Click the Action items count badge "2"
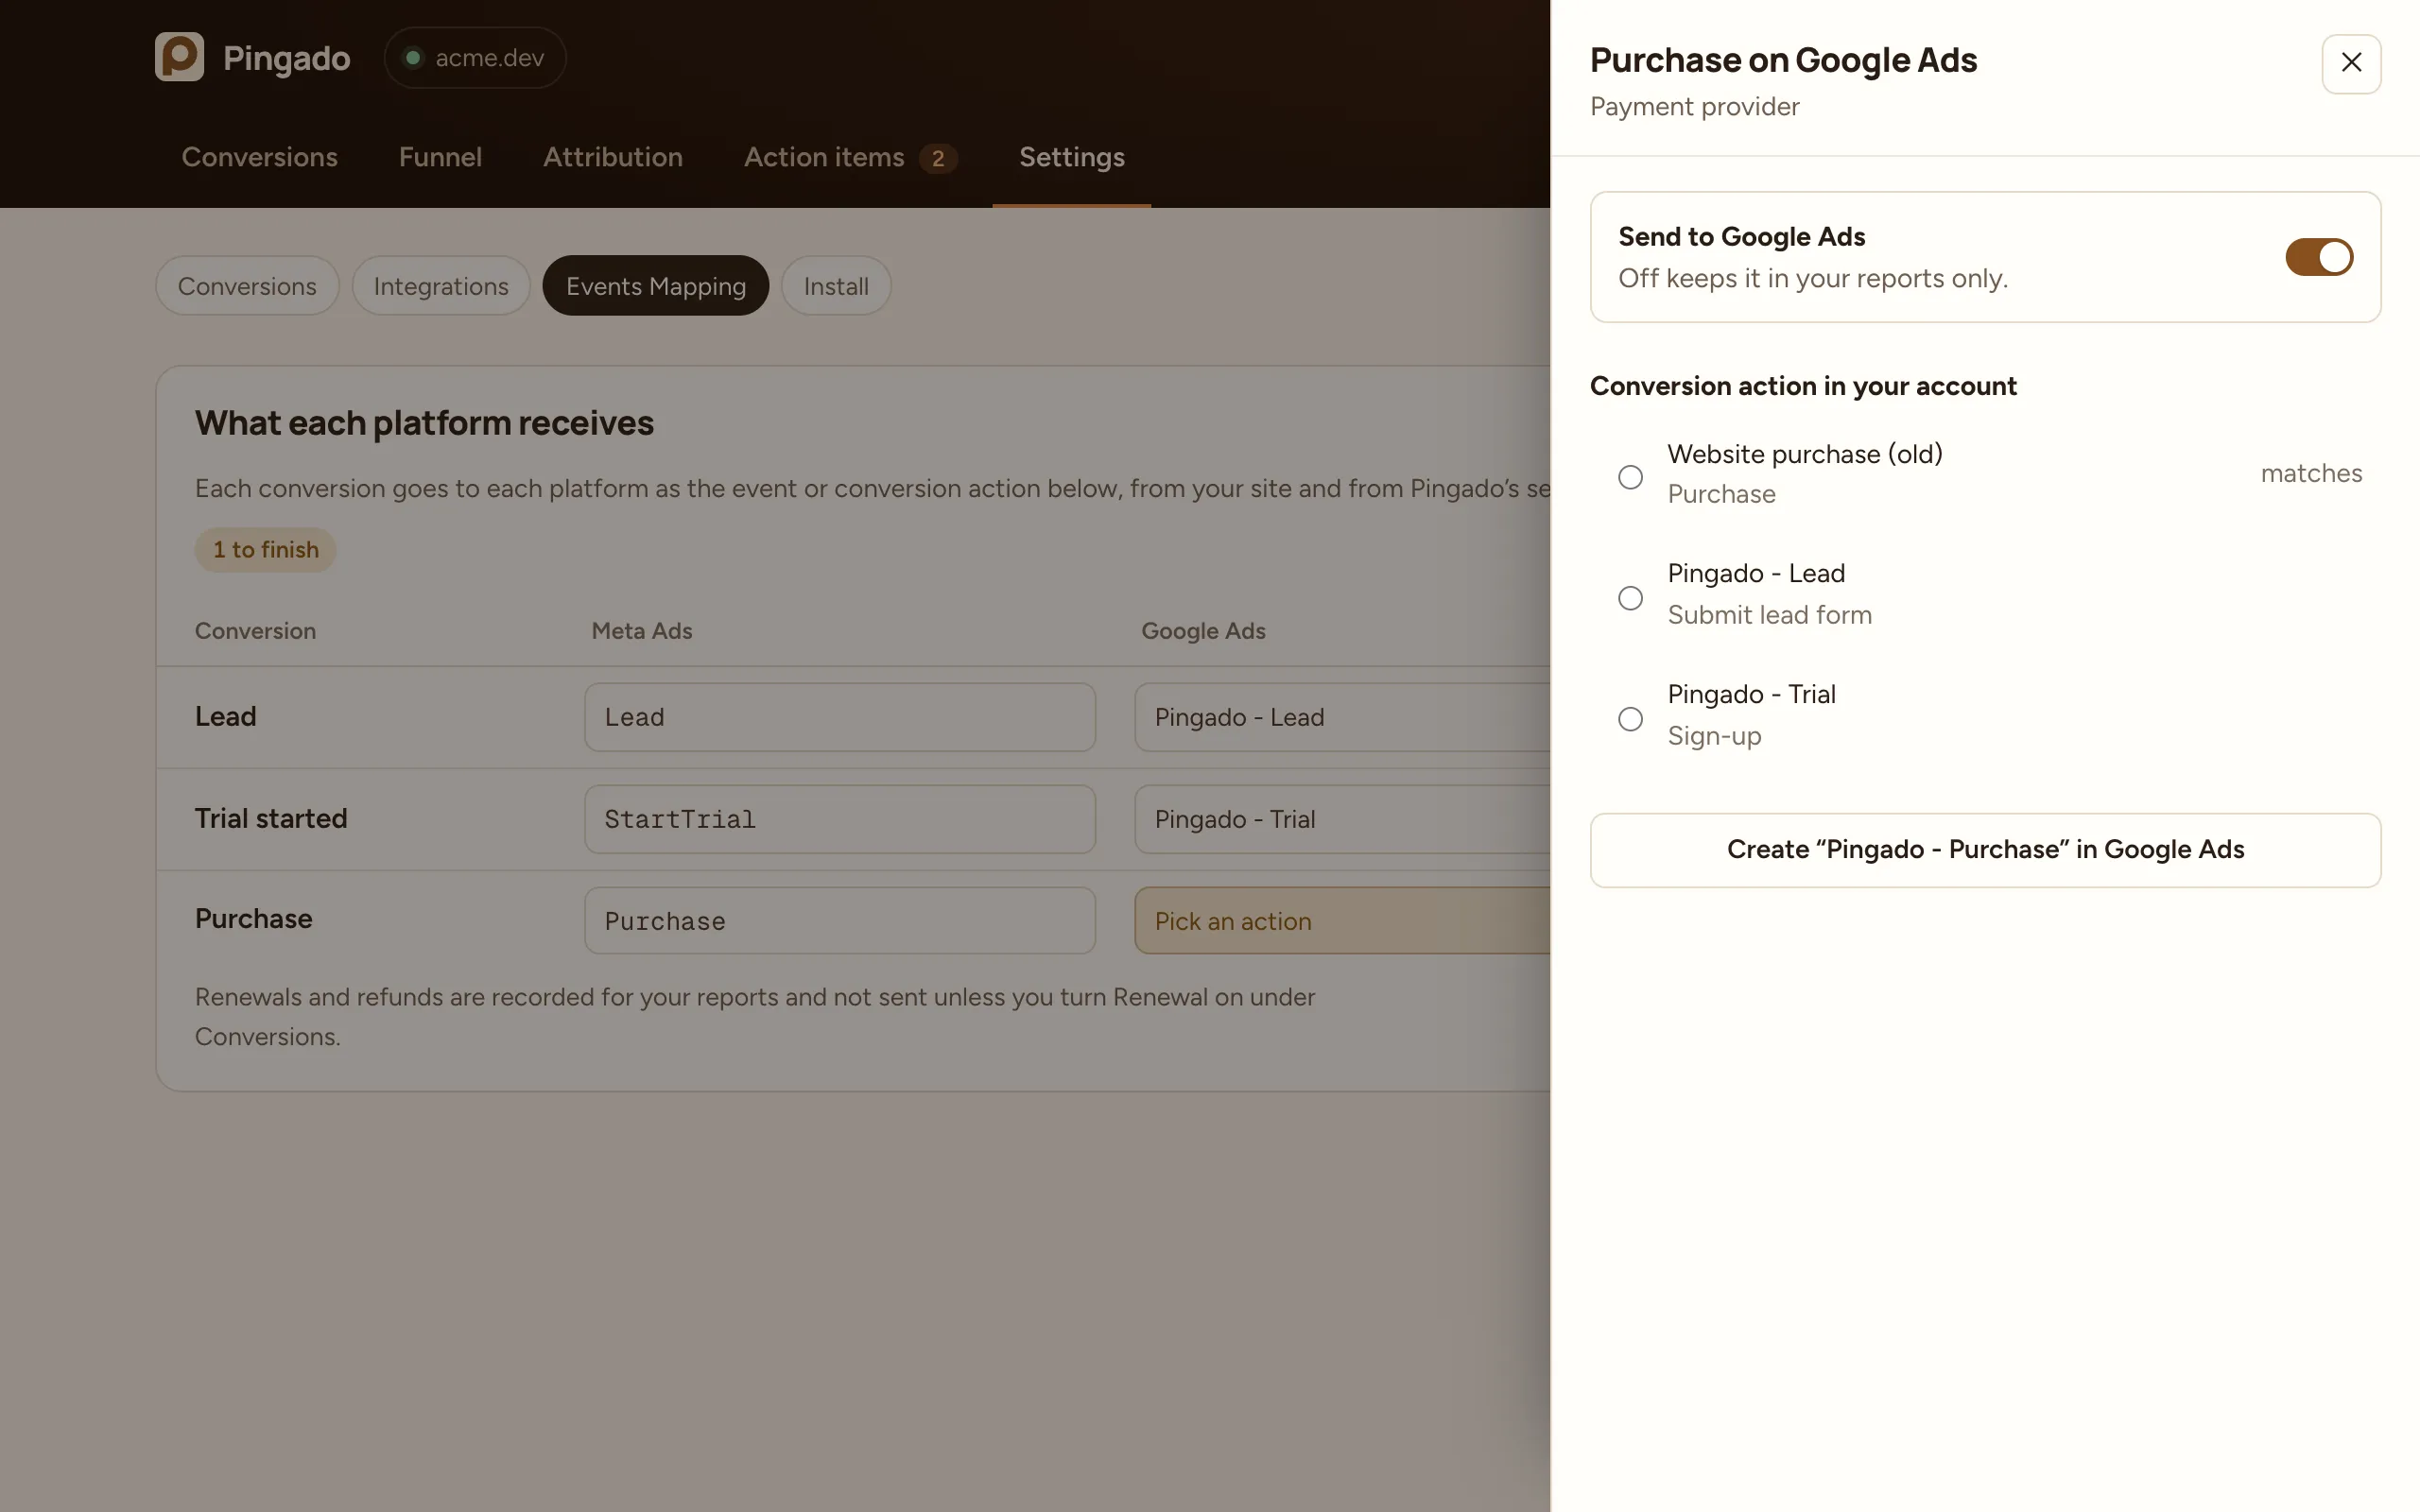This screenshot has width=2420, height=1512. click(938, 158)
